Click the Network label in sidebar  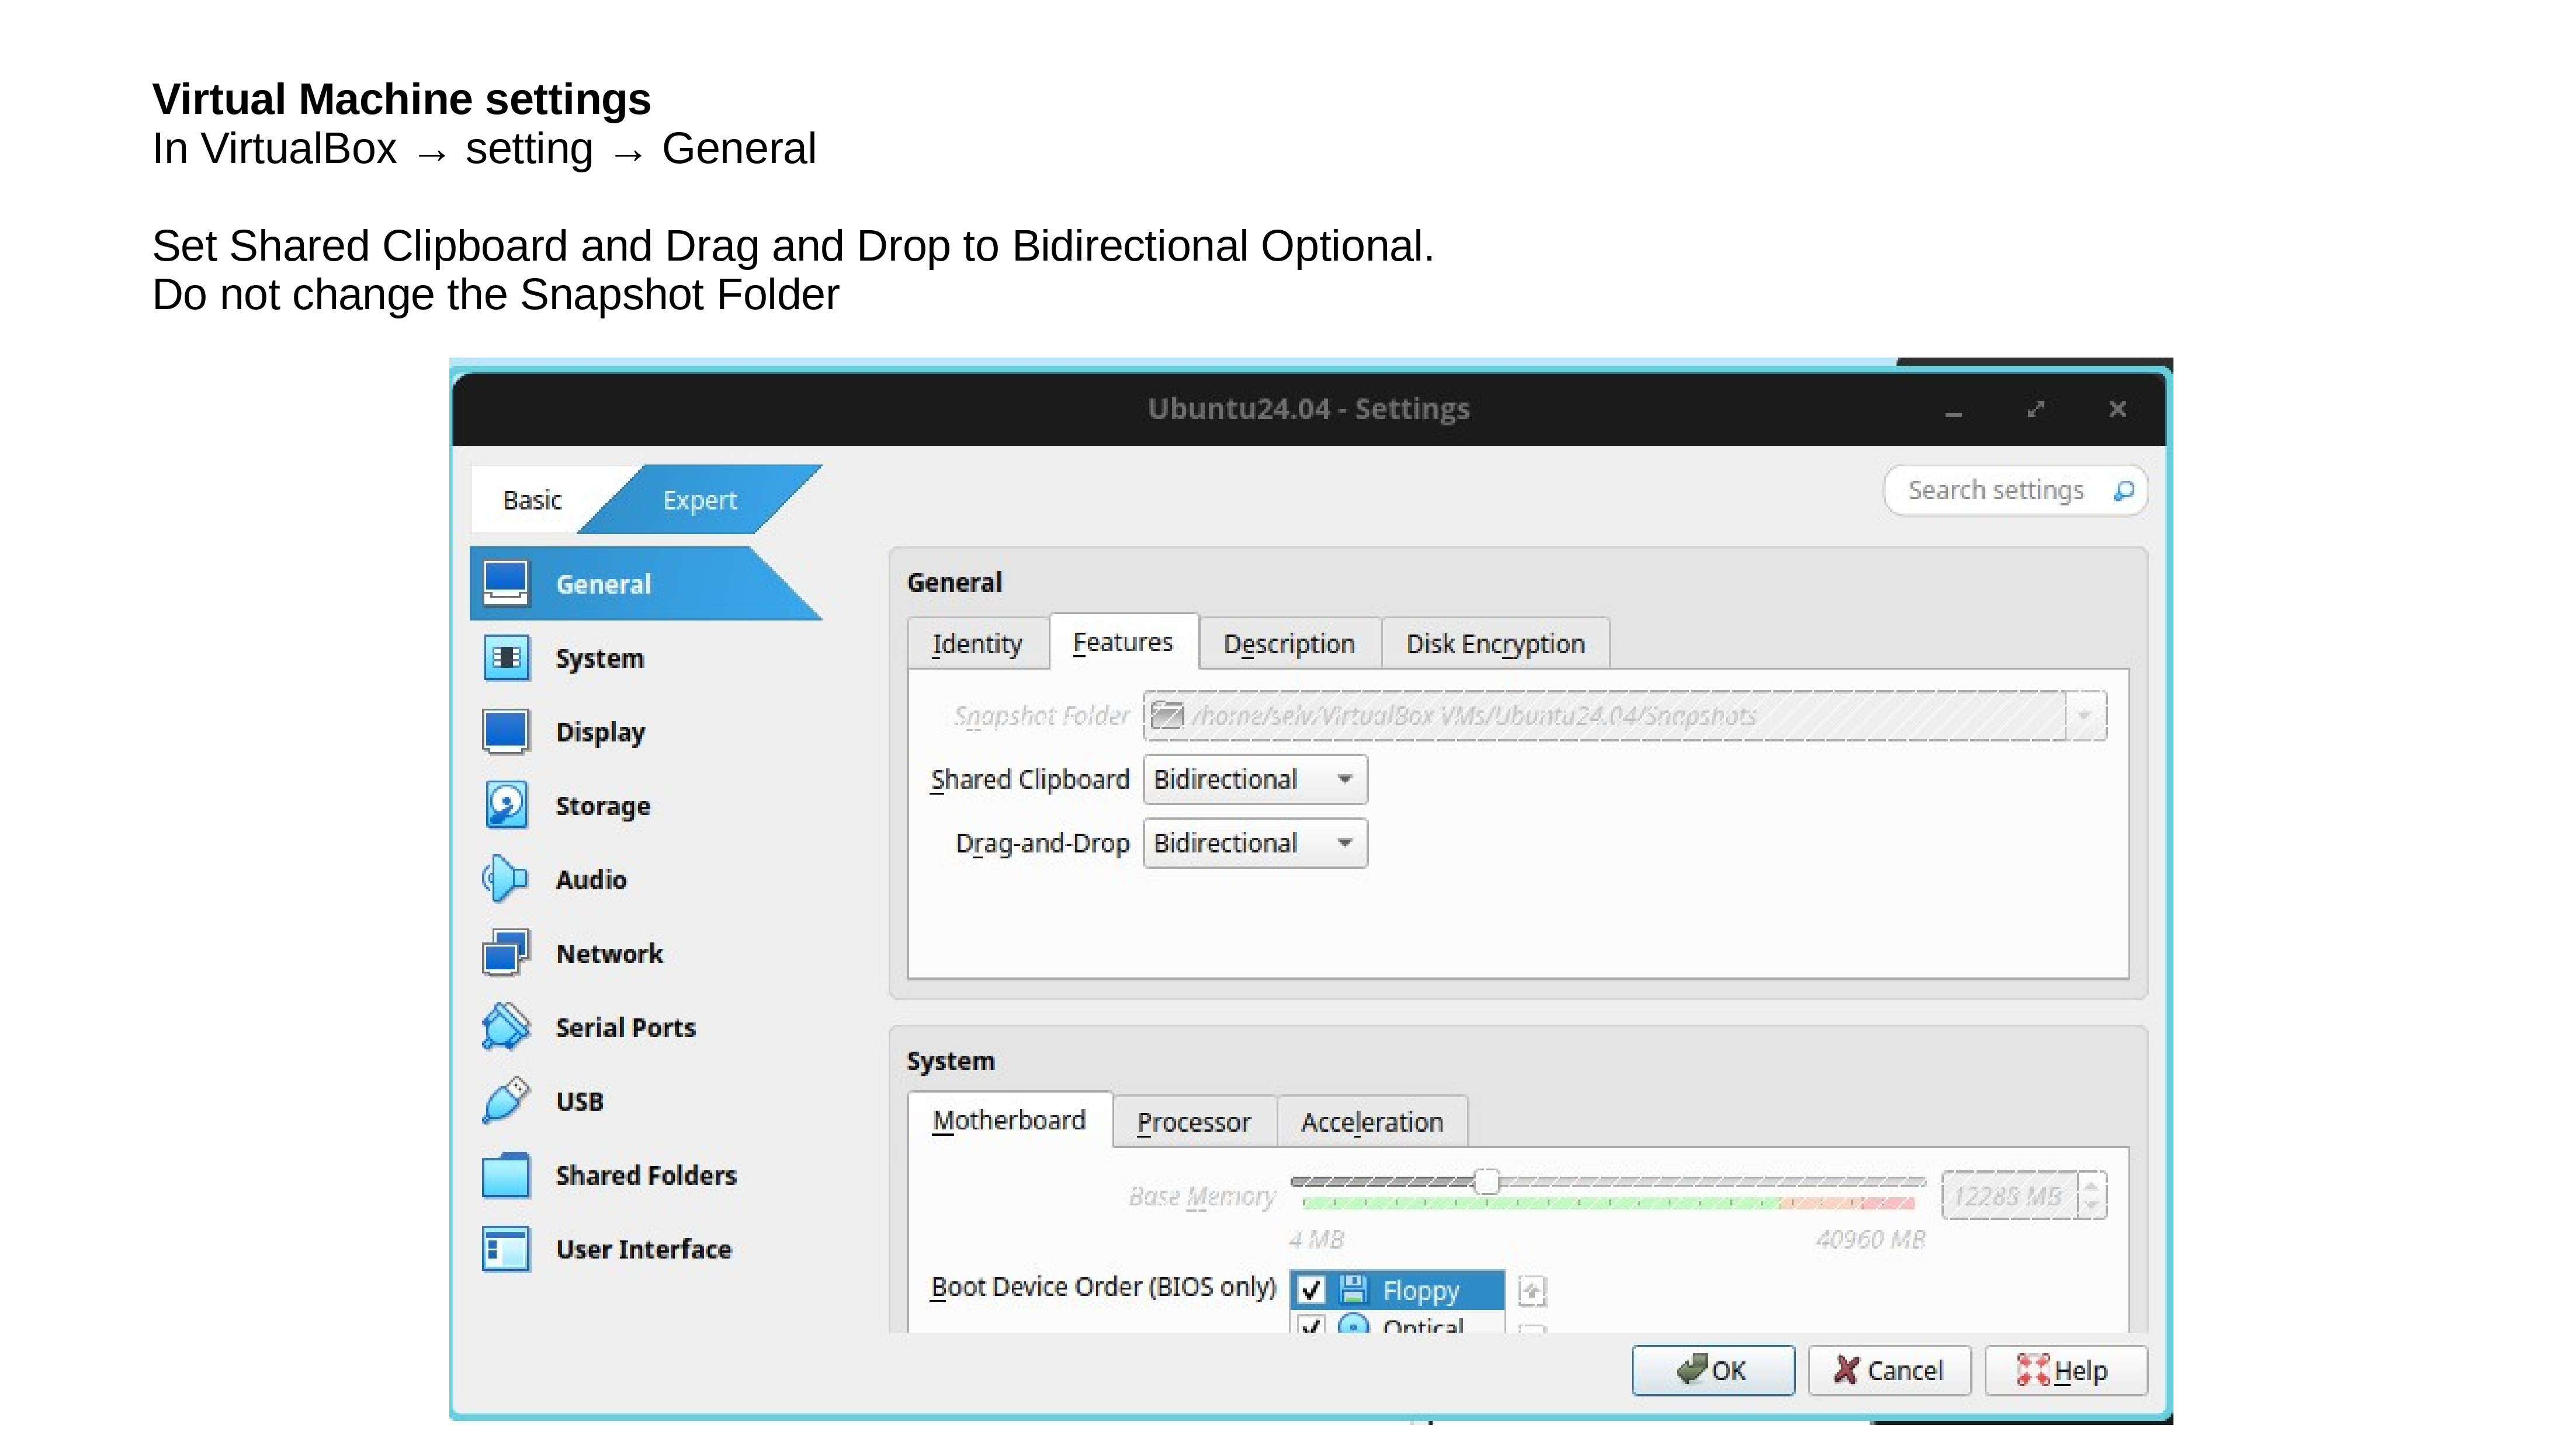point(609,953)
